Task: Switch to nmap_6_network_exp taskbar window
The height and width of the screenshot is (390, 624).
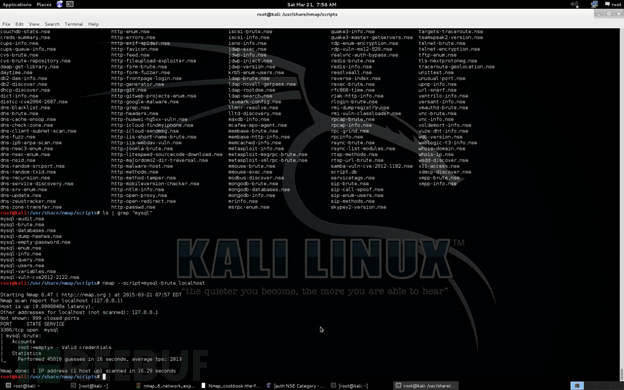Action: point(166,386)
